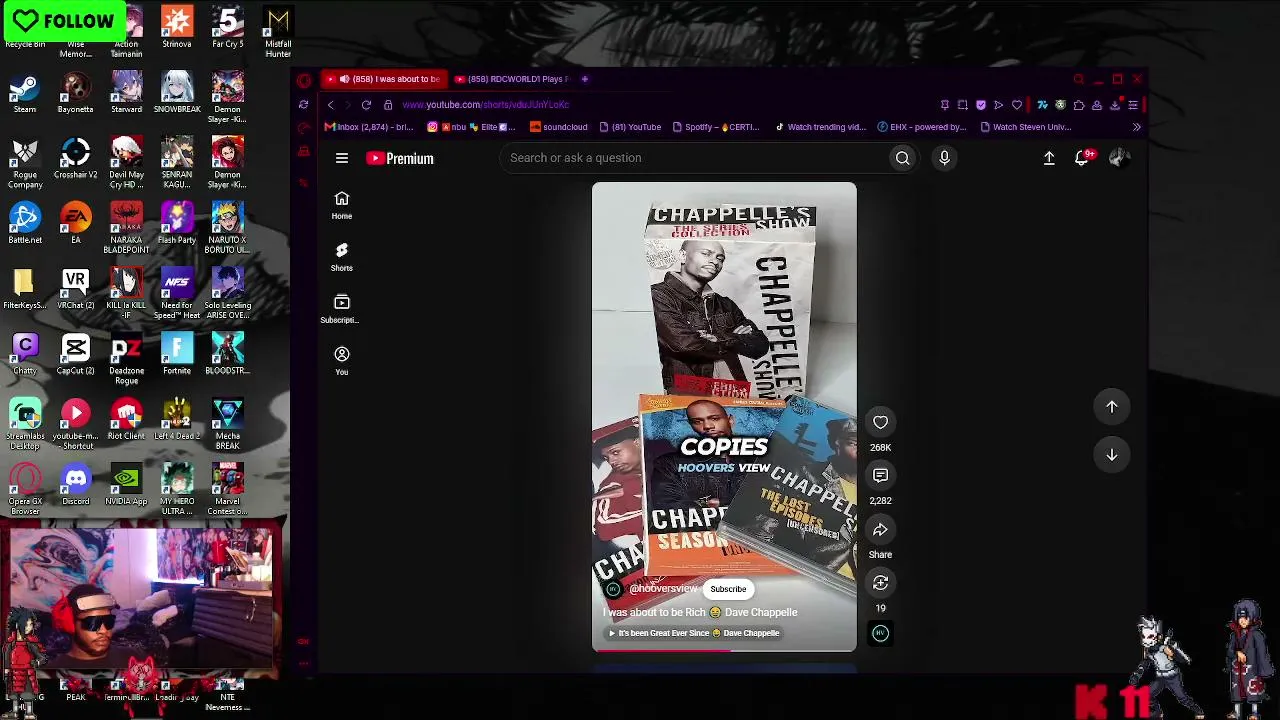Switch to the RDCWORLD1 Plays tab
This screenshot has height=720, width=1280.
click(511, 79)
